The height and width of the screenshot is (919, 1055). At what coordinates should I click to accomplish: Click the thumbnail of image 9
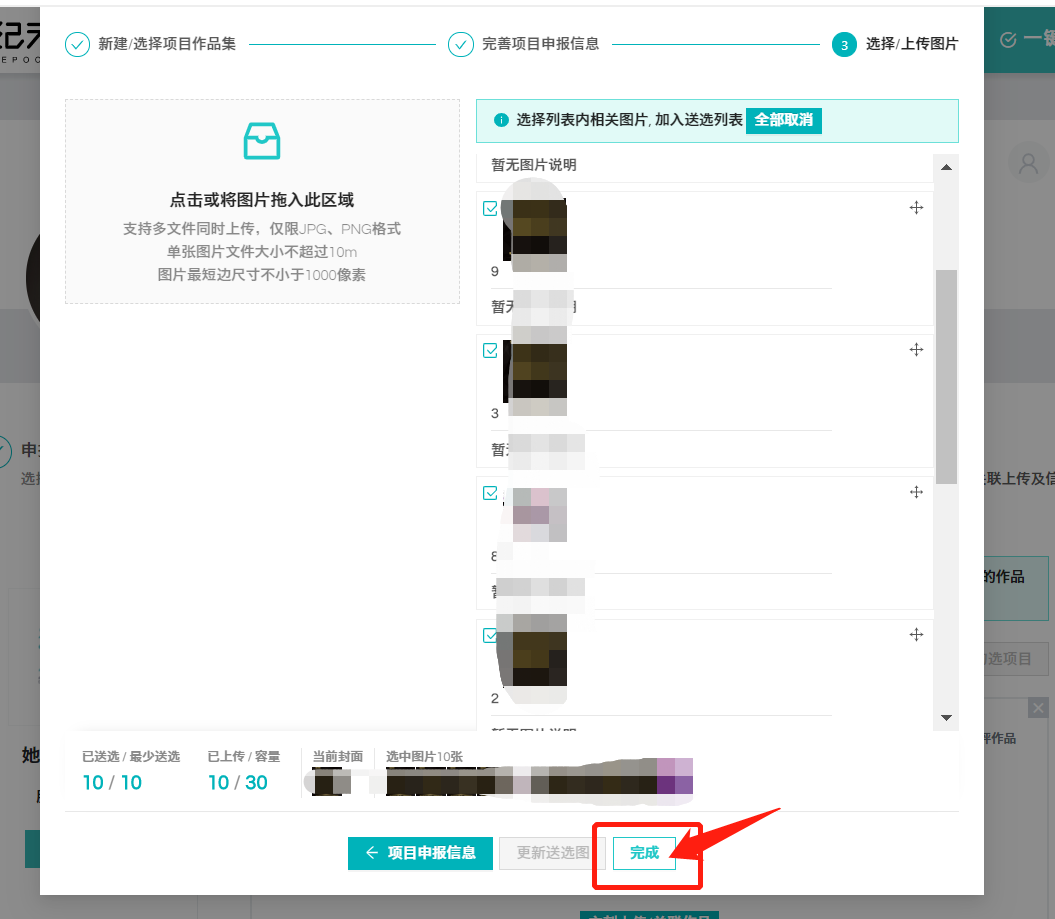click(x=535, y=227)
